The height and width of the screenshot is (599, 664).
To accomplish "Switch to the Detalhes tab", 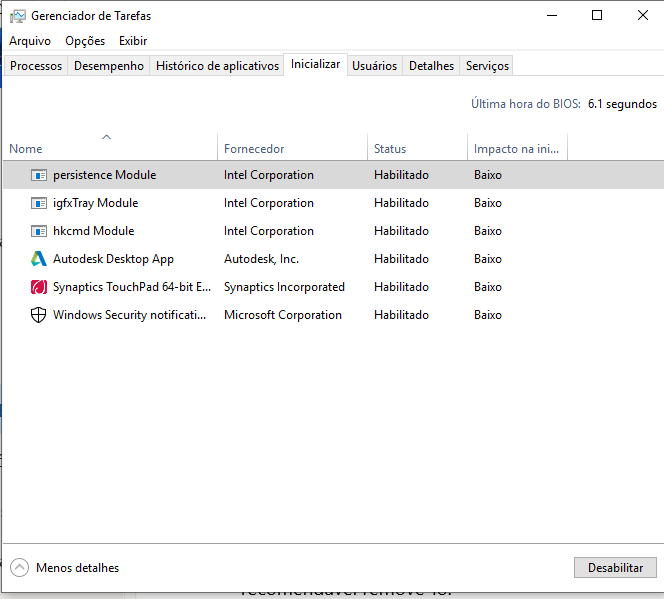I will point(431,66).
